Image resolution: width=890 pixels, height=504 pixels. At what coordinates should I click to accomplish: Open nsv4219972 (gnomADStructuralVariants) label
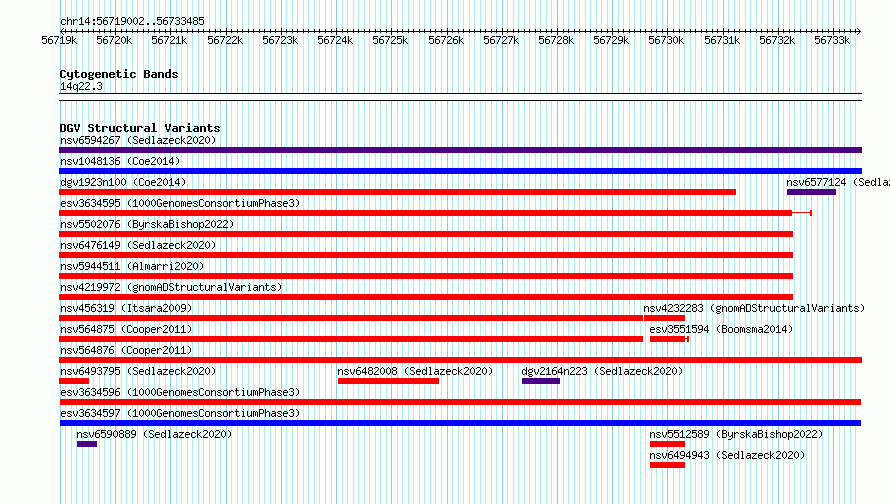171,287
